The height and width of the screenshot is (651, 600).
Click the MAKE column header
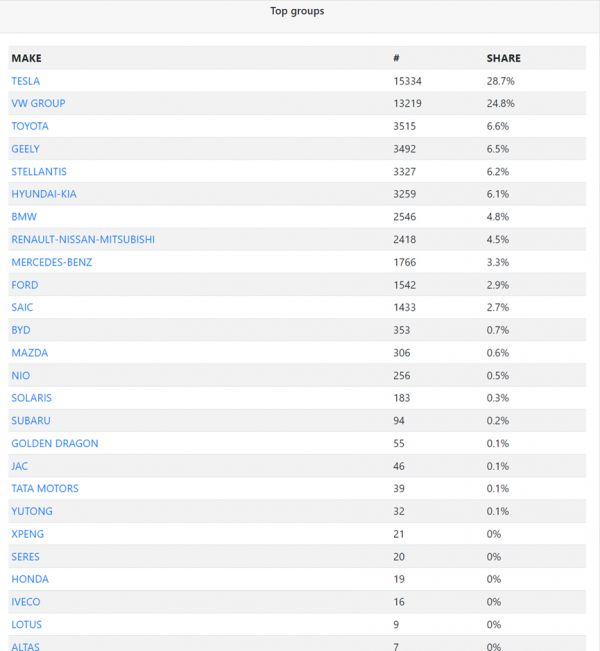click(x=27, y=58)
